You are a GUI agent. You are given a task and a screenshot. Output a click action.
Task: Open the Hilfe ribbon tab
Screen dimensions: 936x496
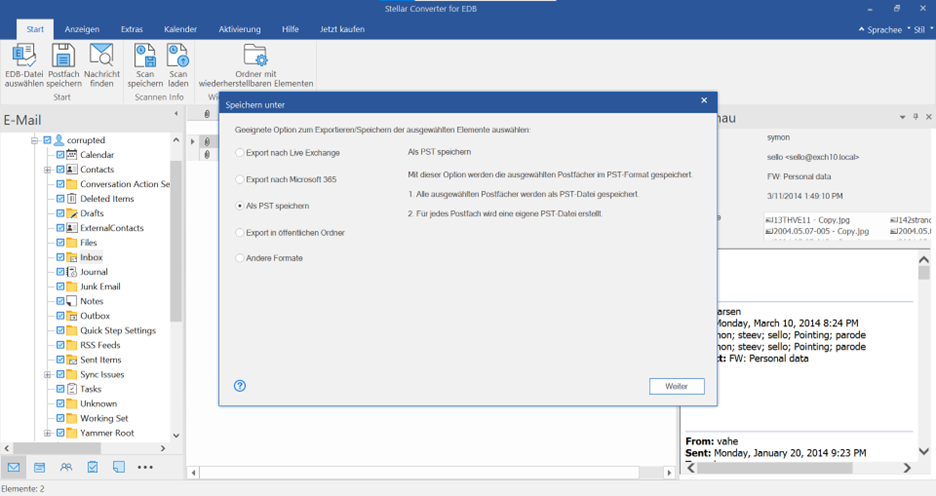tap(290, 29)
